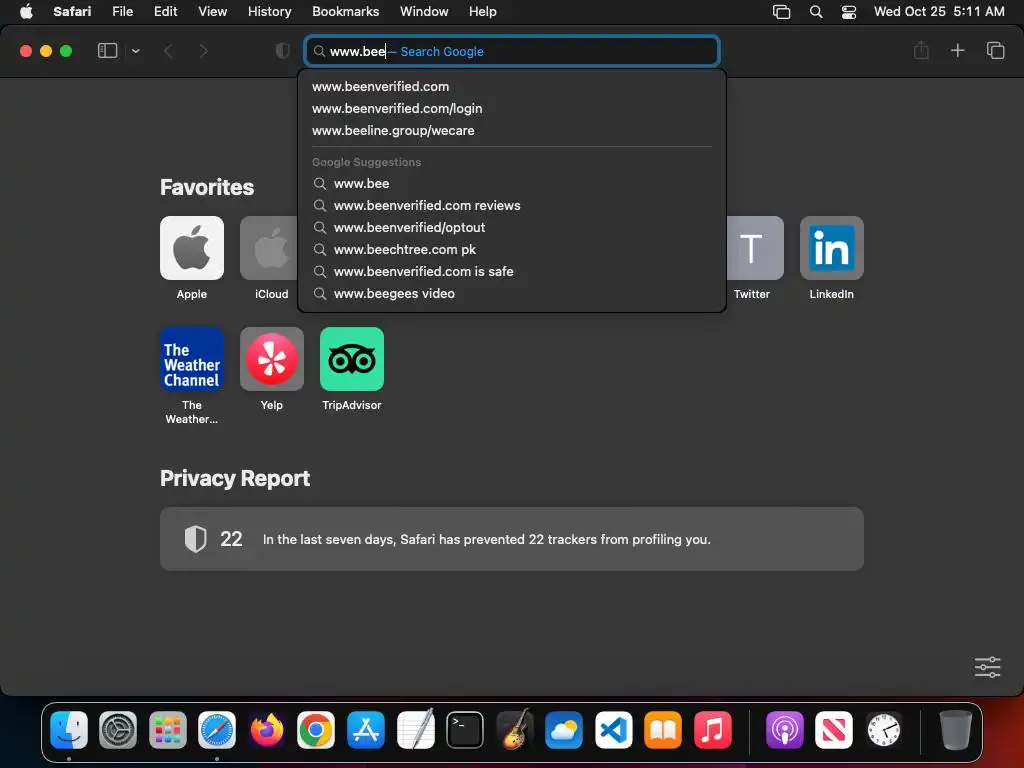The image size is (1024, 768).
Task: Click the date and time in menu bar
Action: point(939,11)
